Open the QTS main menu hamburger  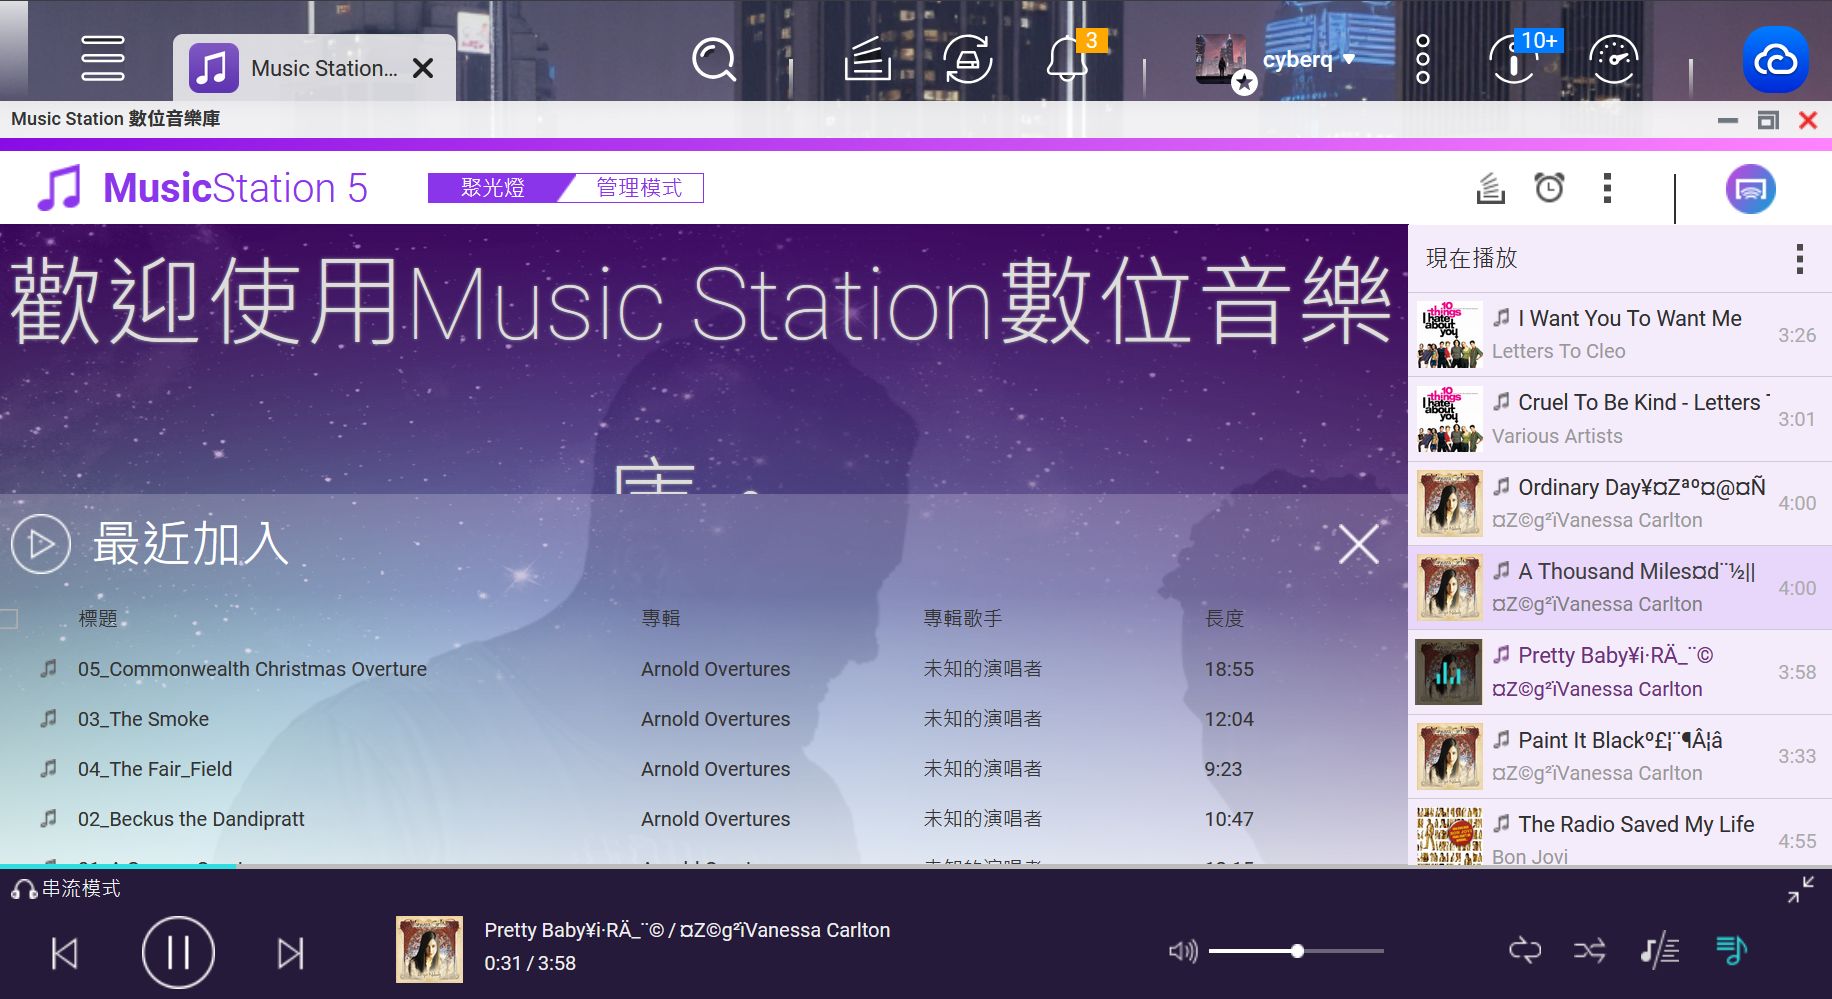pyautogui.click(x=103, y=58)
